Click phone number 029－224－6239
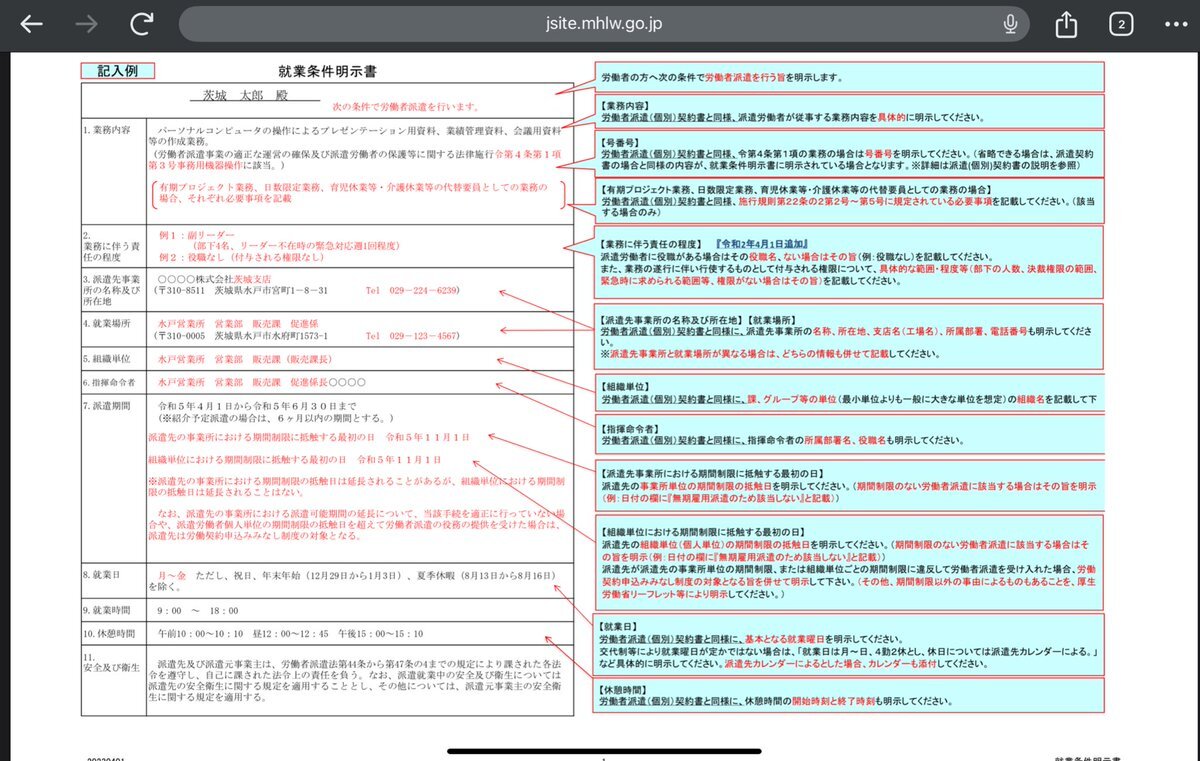 424,290
